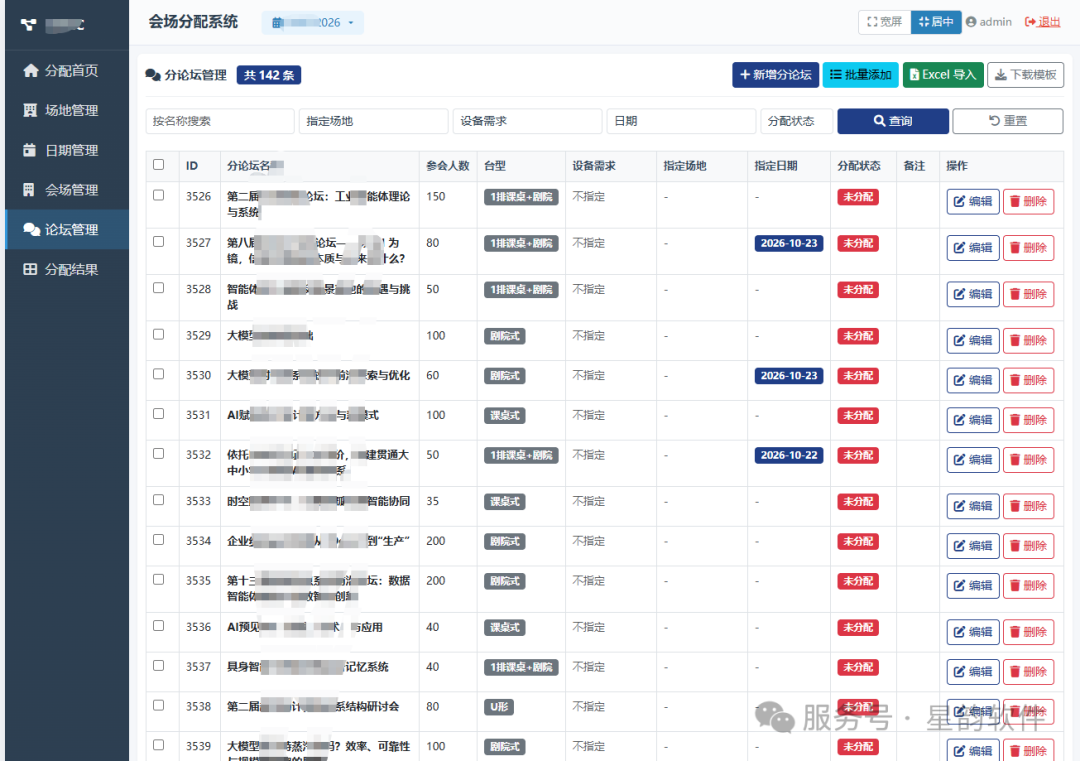The image size is (1080, 761).
Task: Select 会场管理 in the sidebar
Action: (67, 190)
